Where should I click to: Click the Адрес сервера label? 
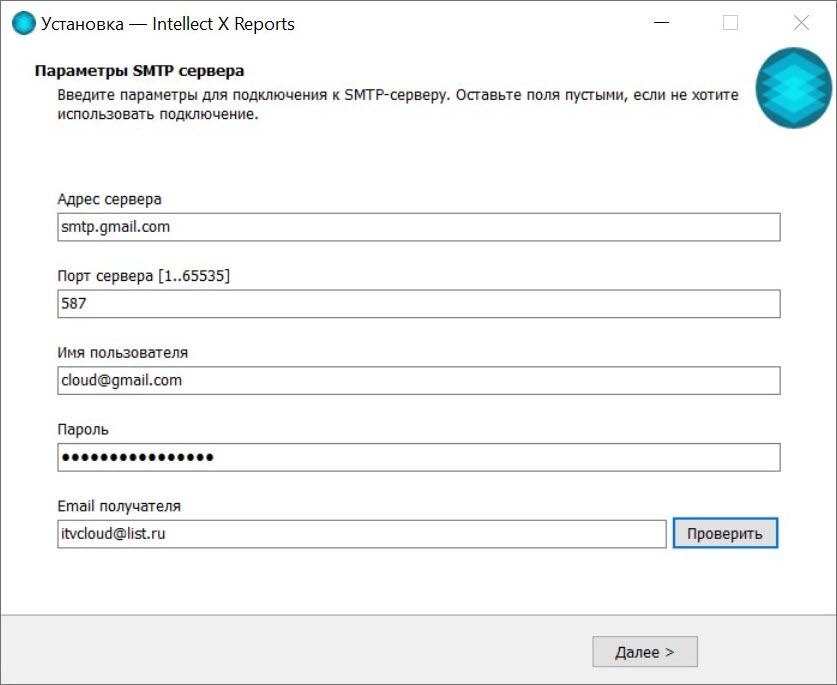click(x=109, y=199)
